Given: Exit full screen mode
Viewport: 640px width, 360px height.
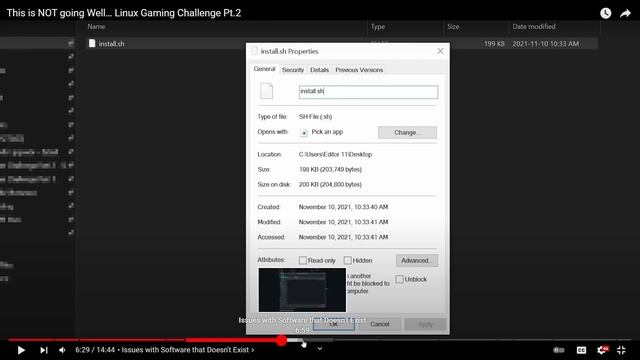Looking at the screenshot, I should click(x=621, y=350).
